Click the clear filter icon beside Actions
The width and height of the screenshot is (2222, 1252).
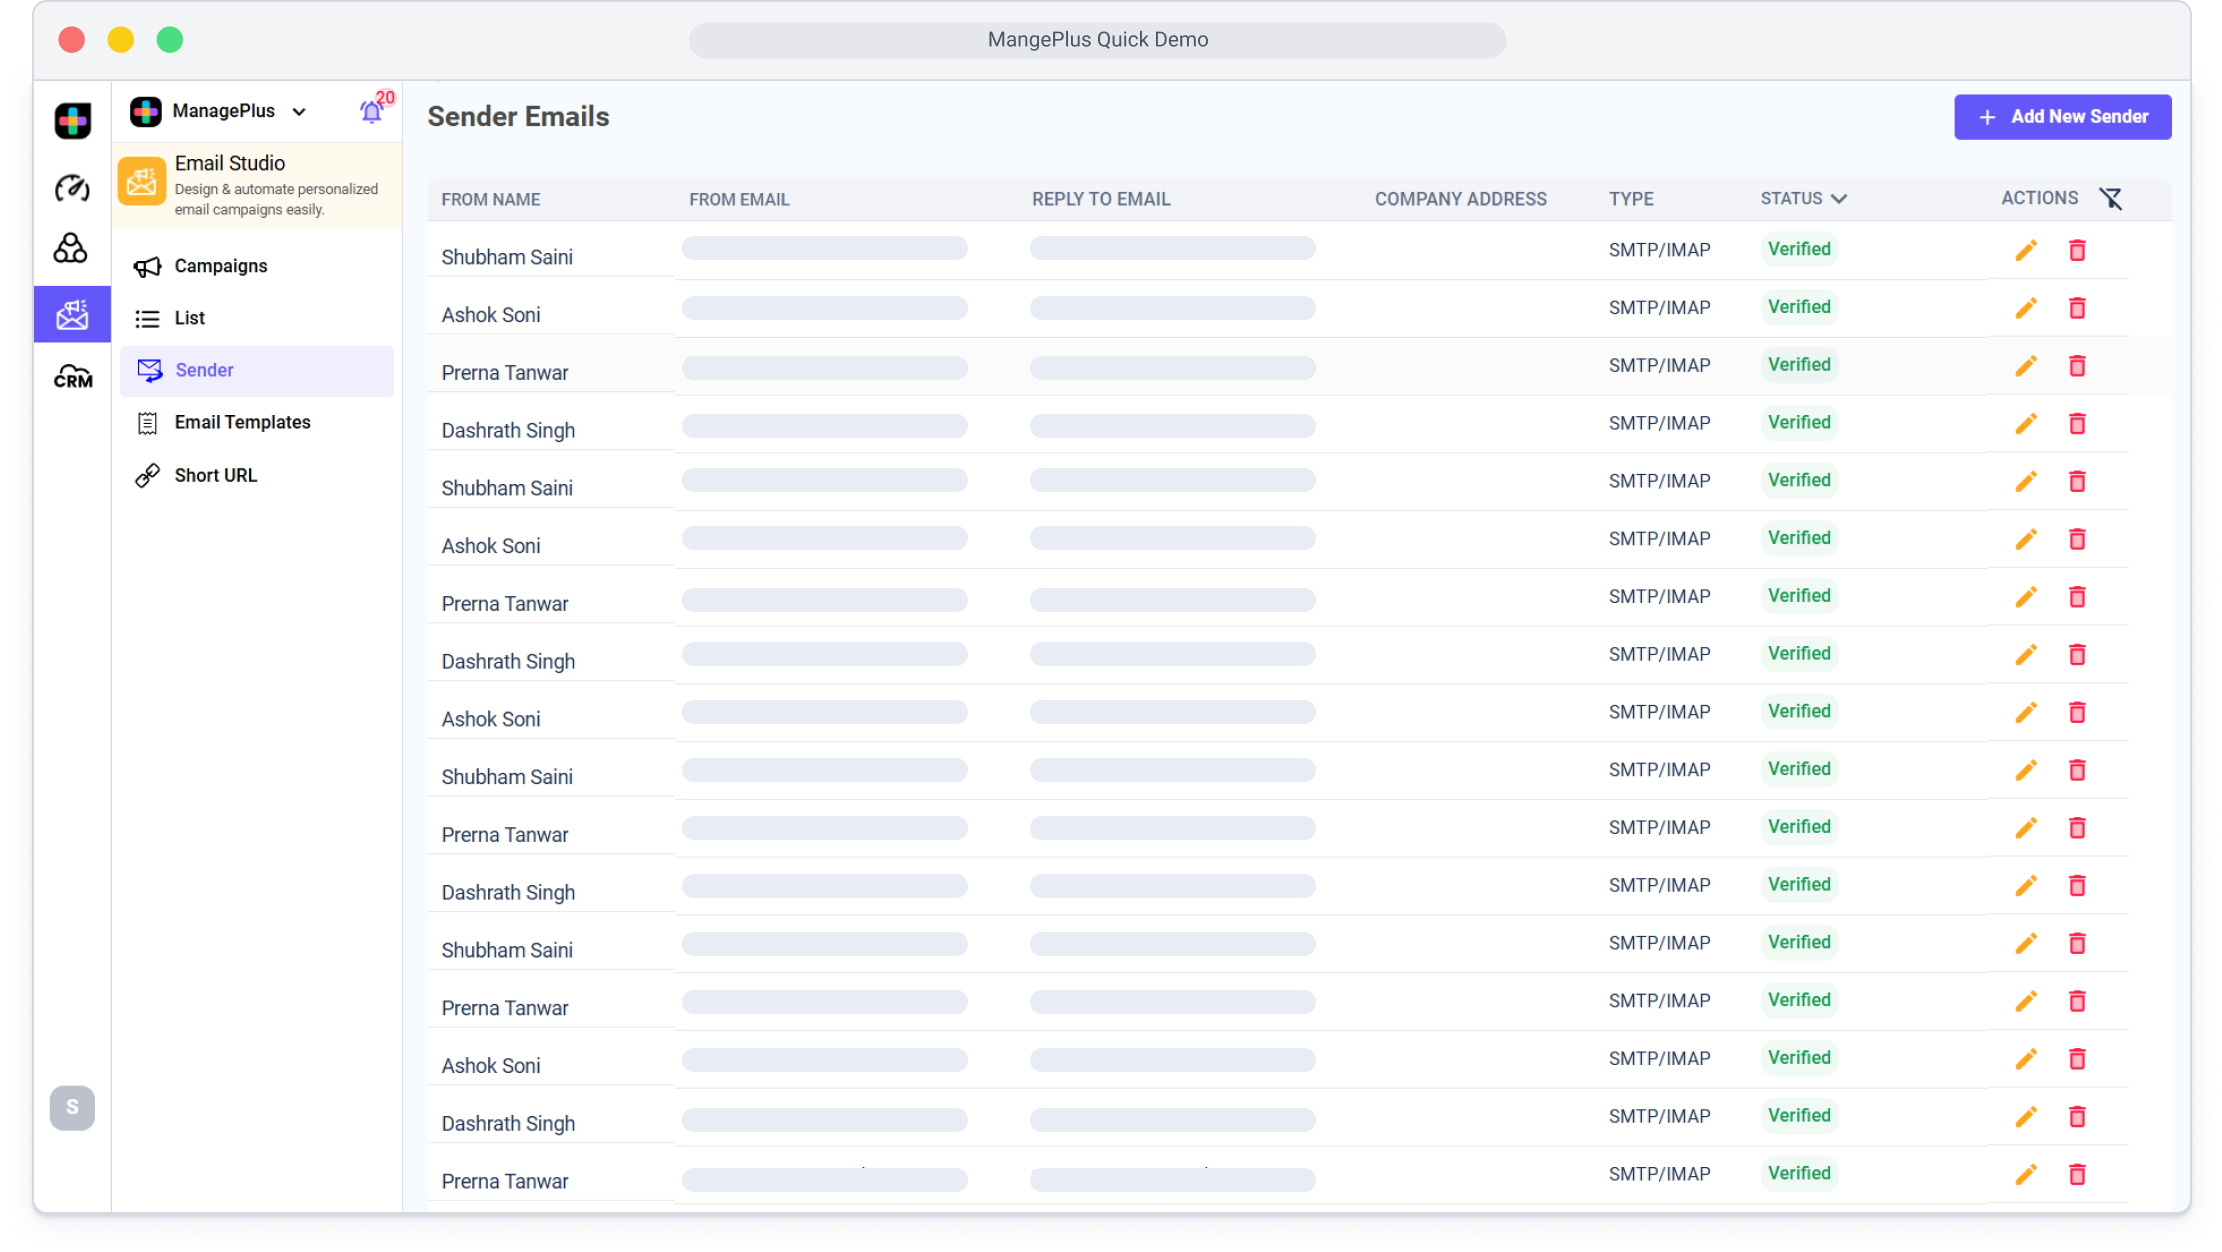click(x=2110, y=199)
